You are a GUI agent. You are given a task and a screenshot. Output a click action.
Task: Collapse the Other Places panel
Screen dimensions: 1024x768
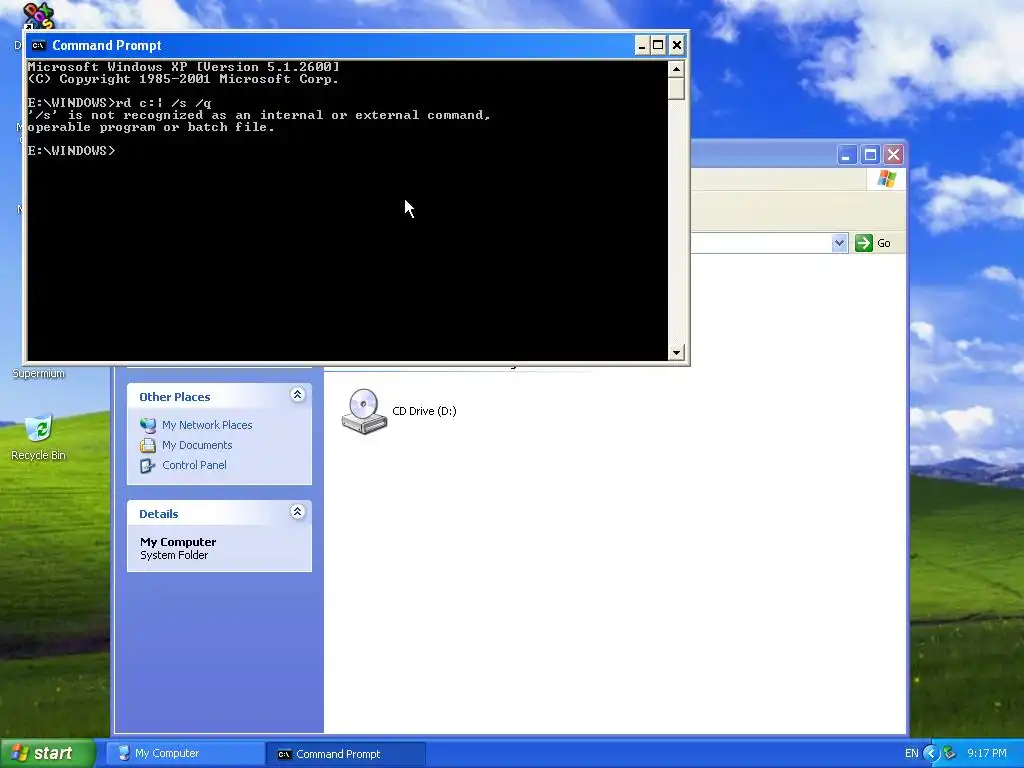point(297,394)
